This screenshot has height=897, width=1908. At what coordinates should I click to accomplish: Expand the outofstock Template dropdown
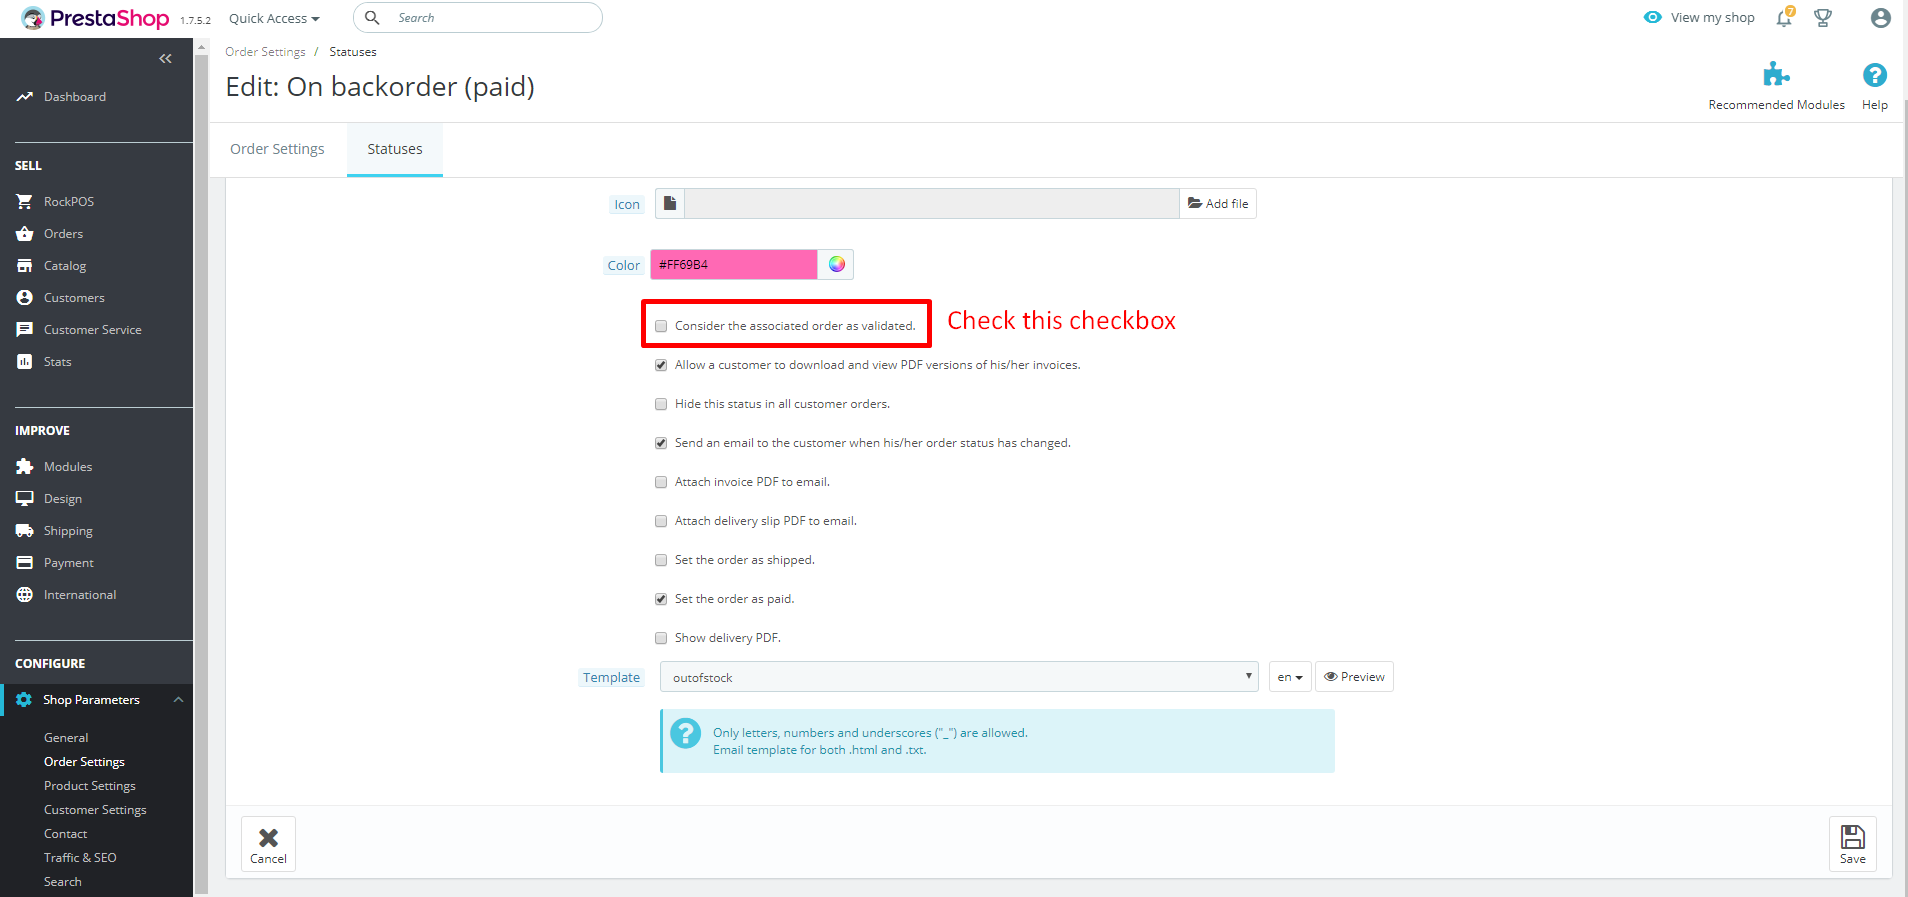pos(958,677)
